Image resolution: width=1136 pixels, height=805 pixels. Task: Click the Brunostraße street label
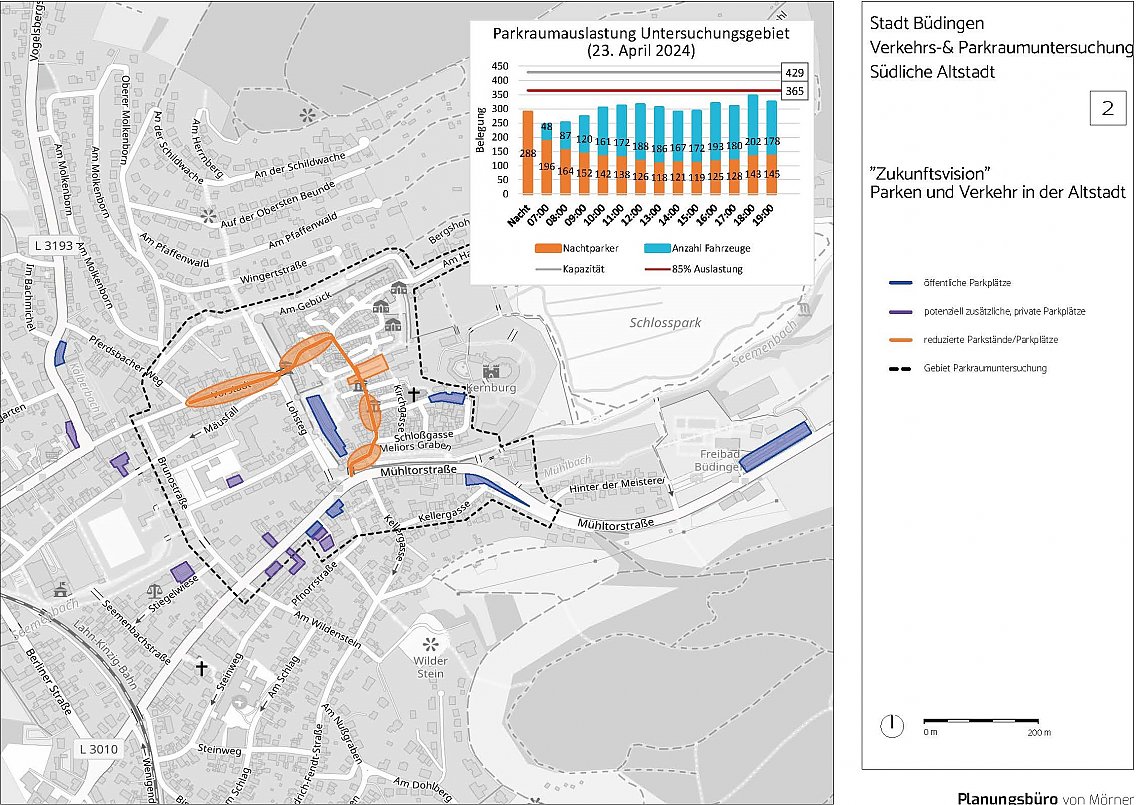click(x=173, y=483)
